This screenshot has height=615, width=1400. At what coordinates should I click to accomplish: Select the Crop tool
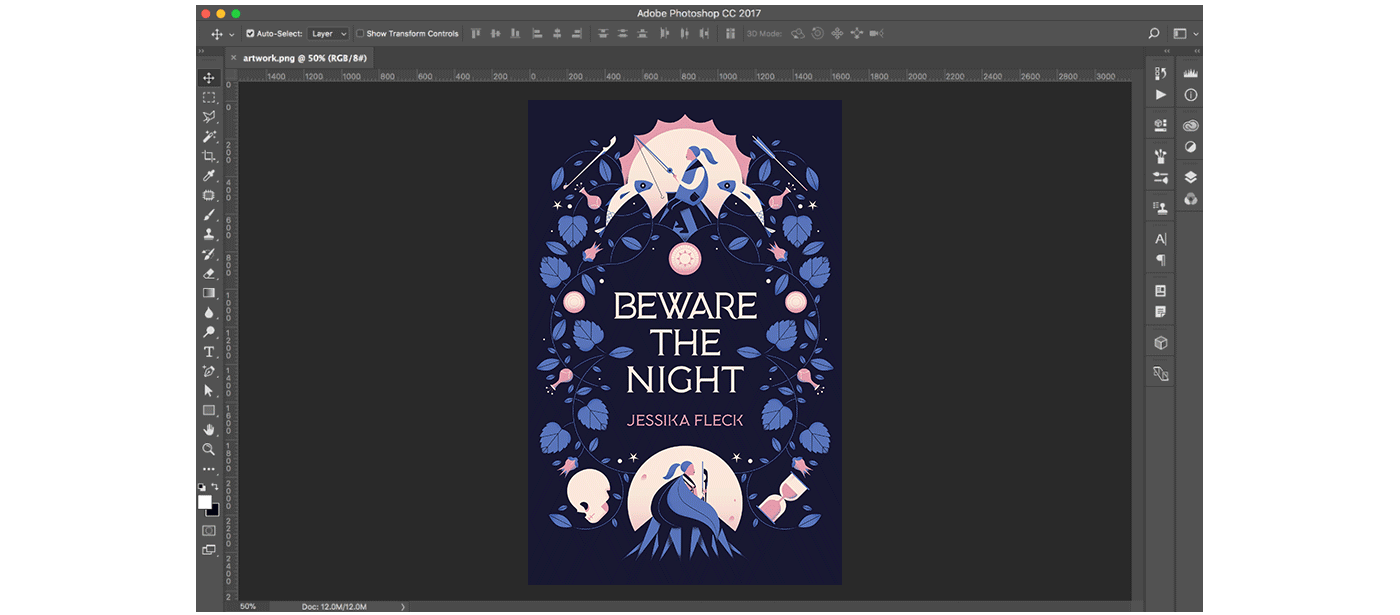pos(209,156)
